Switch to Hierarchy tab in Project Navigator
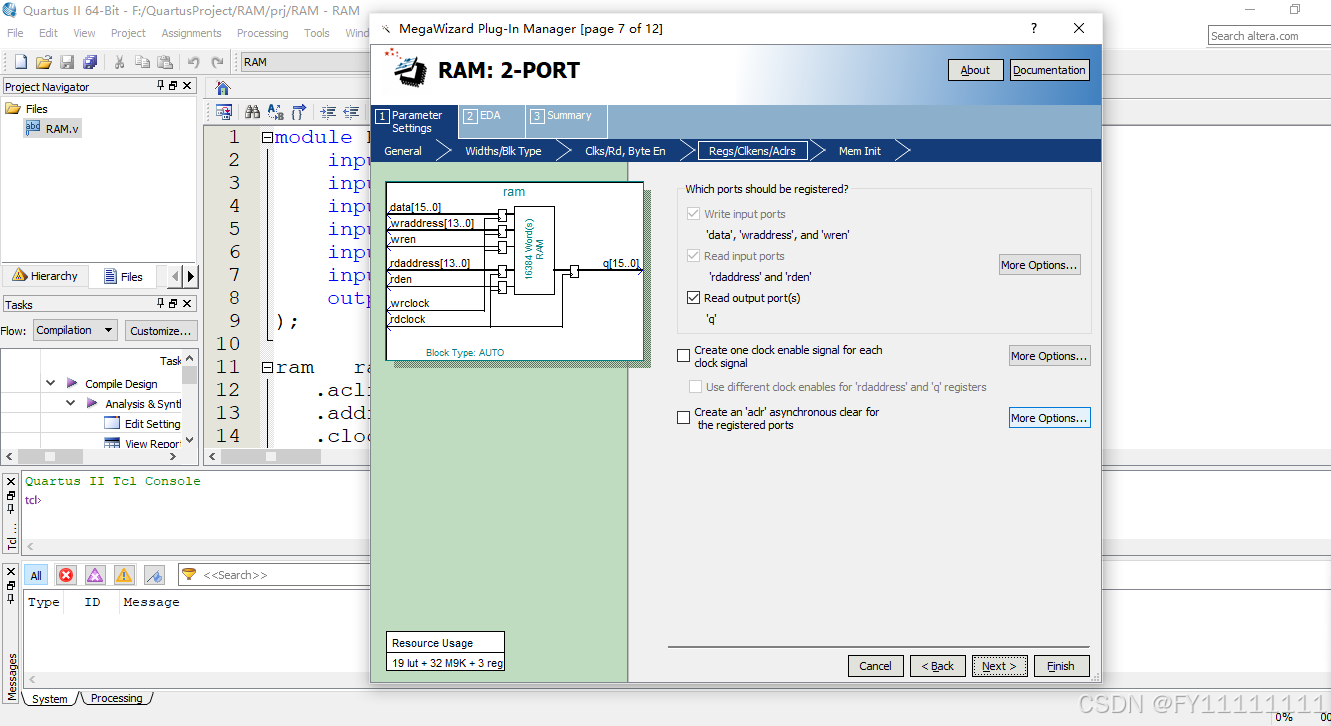Viewport: 1331px width, 726px height. pyautogui.click(x=45, y=276)
